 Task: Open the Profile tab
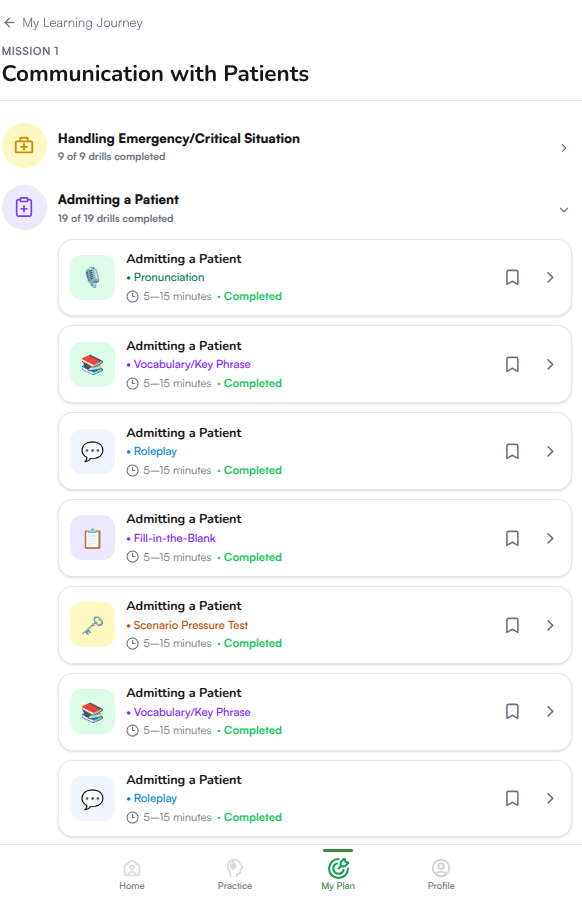pyautogui.click(x=441, y=874)
